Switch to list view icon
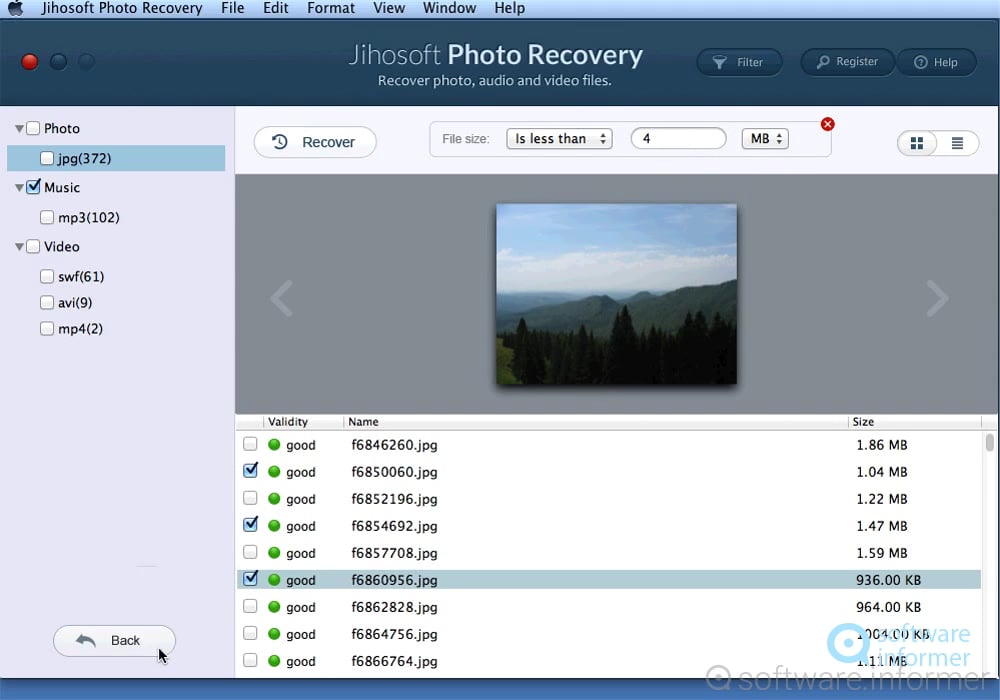Image resolution: width=1000 pixels, height=700 pixels. point(957,143)
